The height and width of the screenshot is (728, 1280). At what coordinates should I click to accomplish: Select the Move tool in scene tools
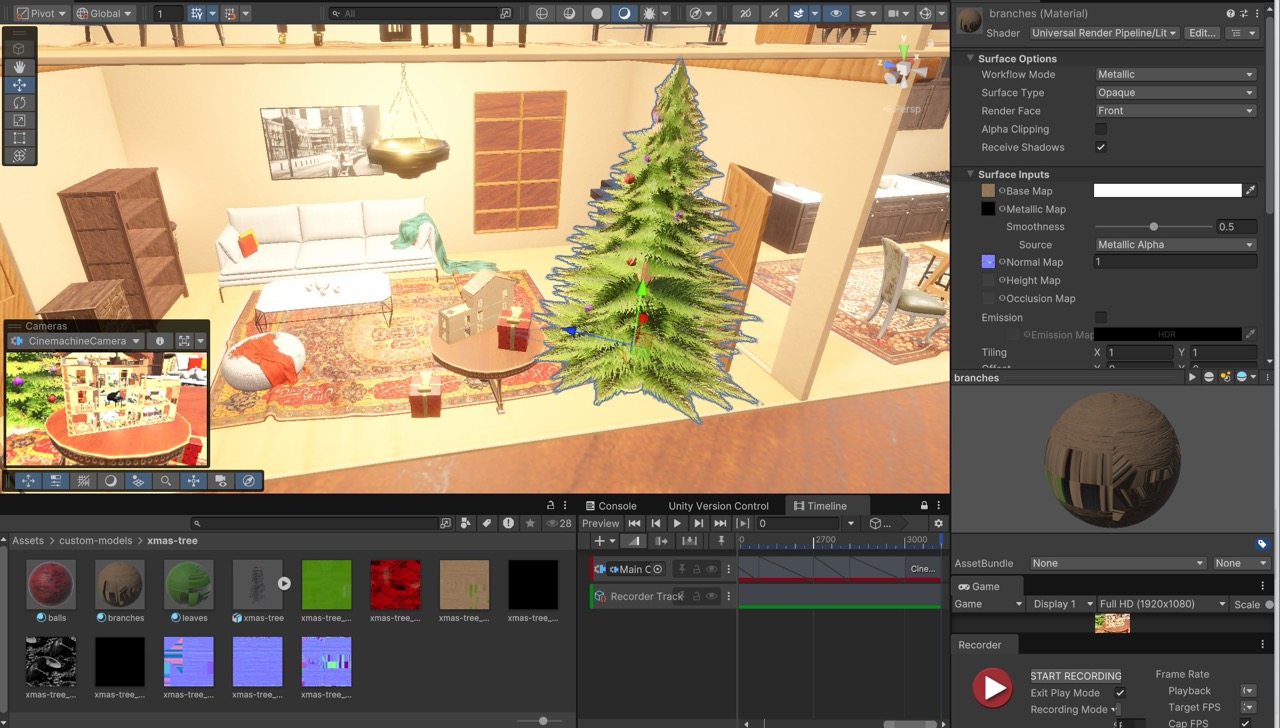coord(19,85)
